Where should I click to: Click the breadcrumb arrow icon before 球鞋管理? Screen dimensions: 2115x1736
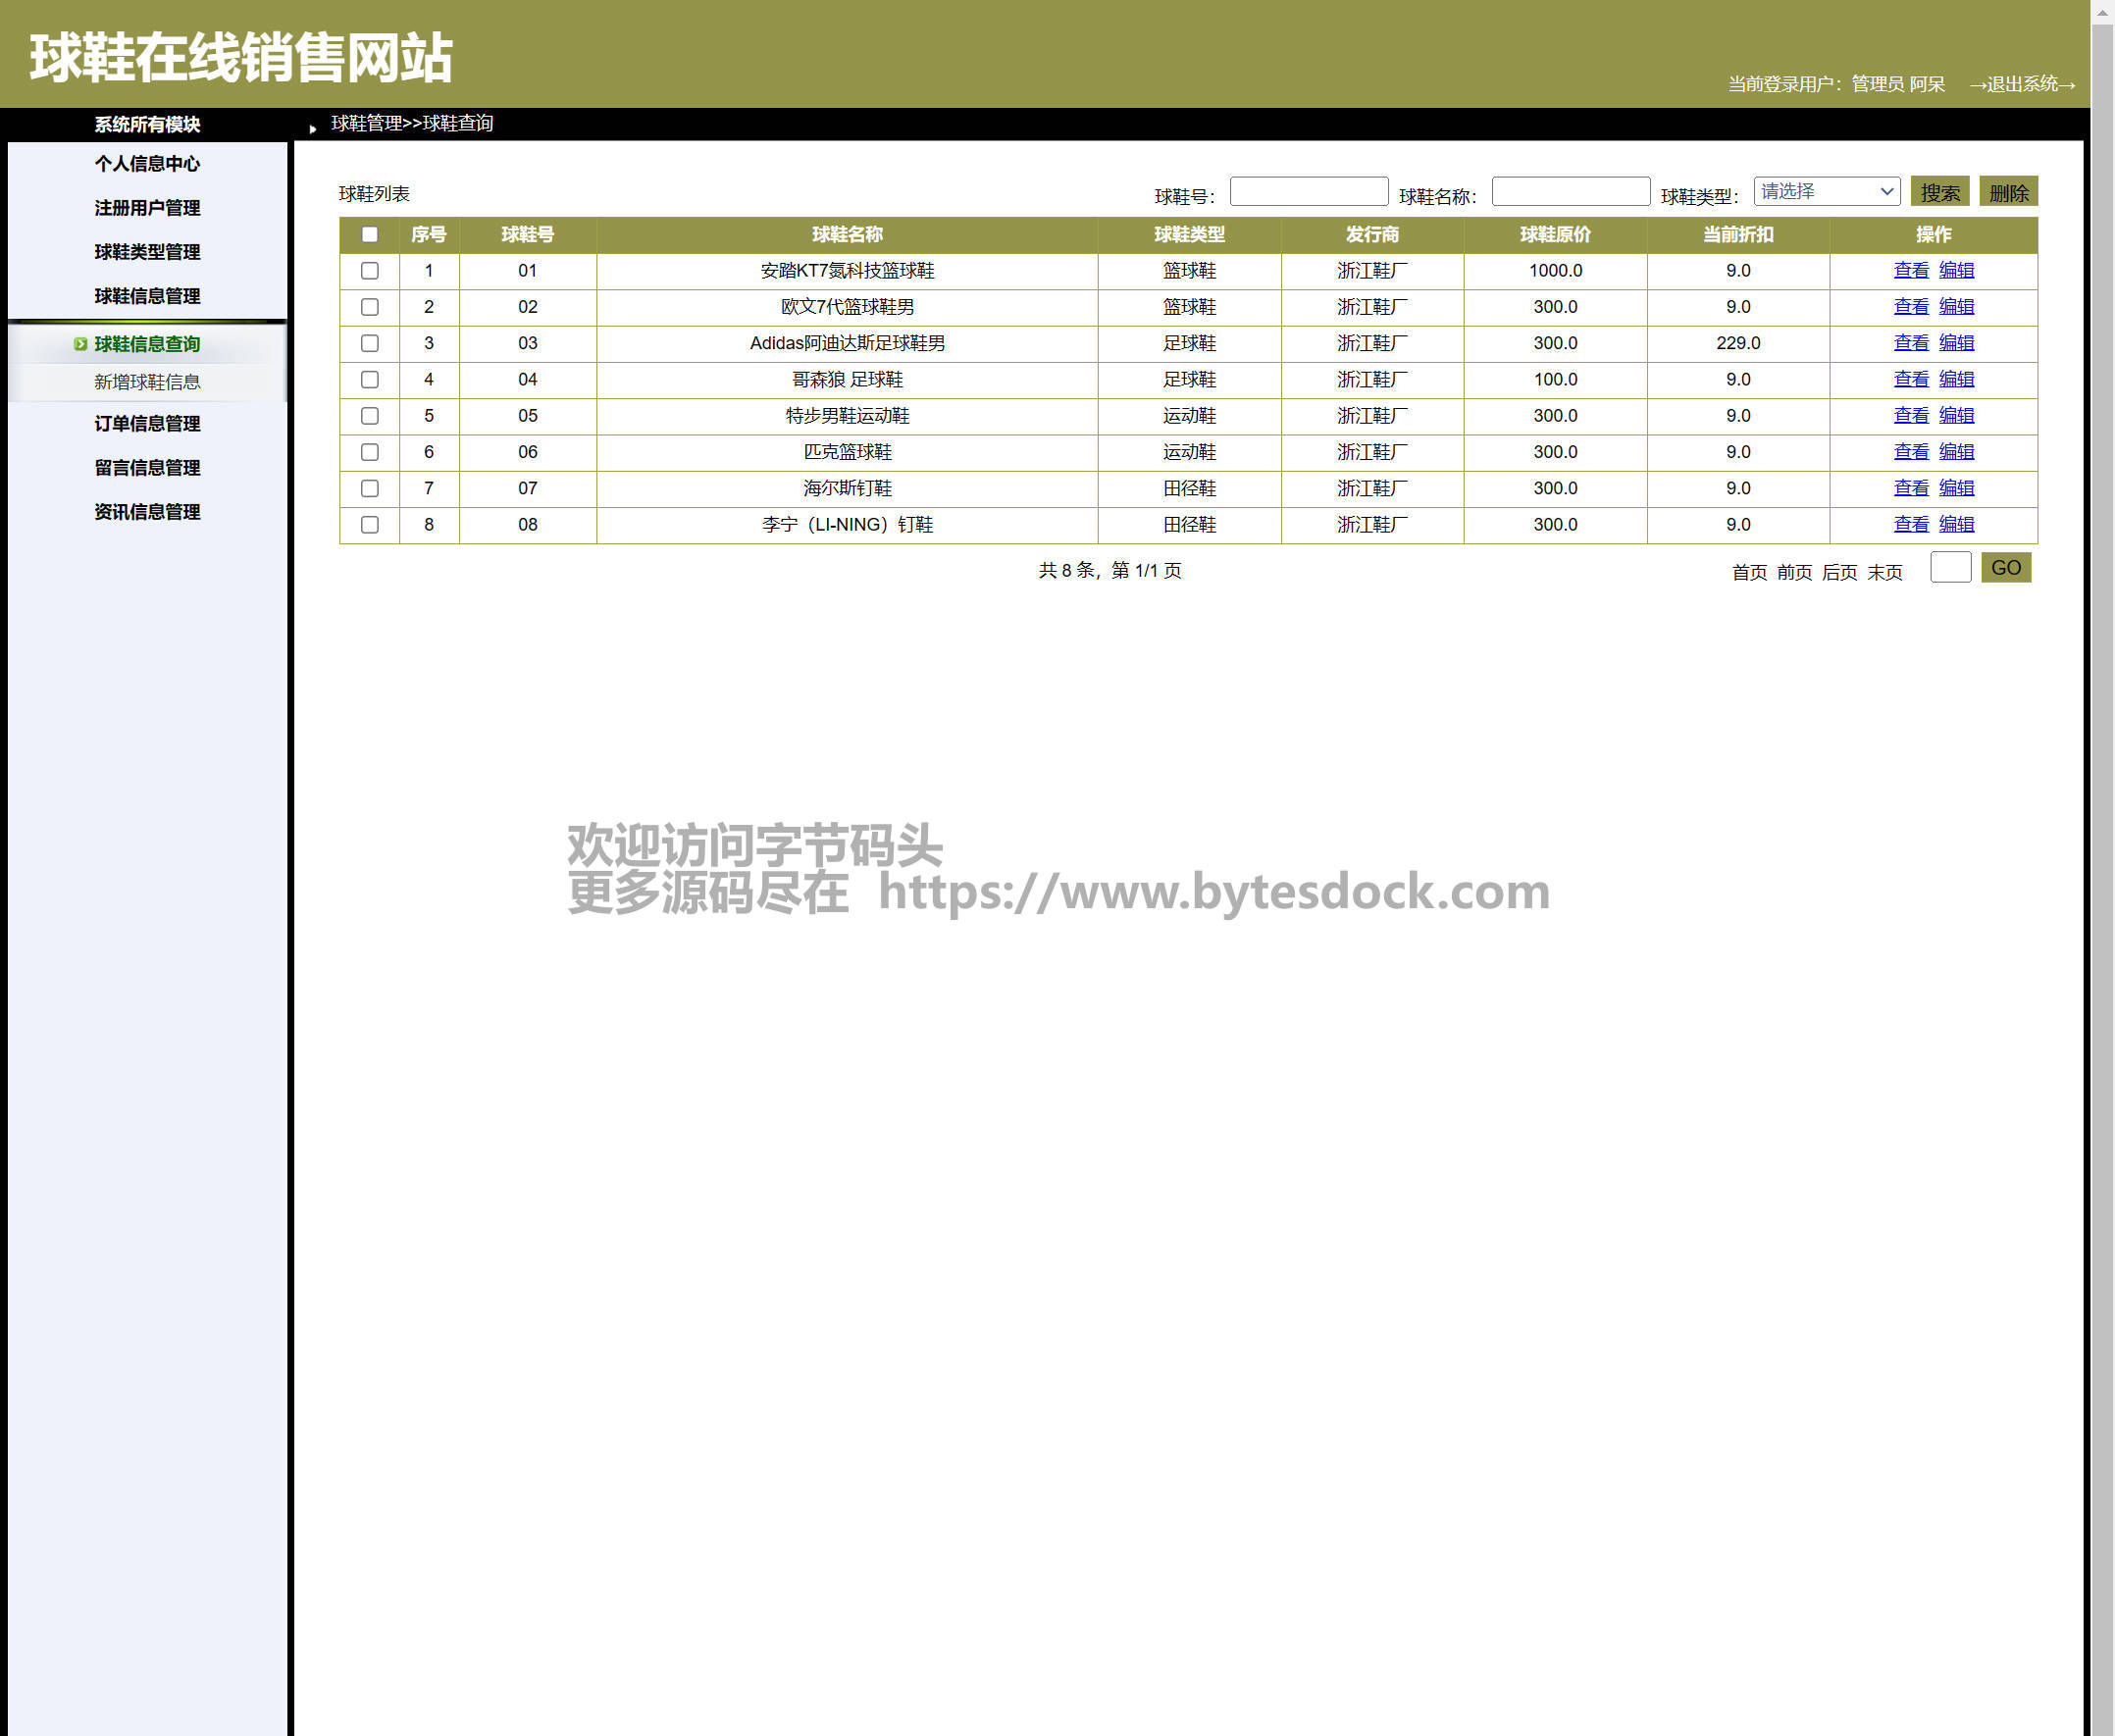point(313,128)
